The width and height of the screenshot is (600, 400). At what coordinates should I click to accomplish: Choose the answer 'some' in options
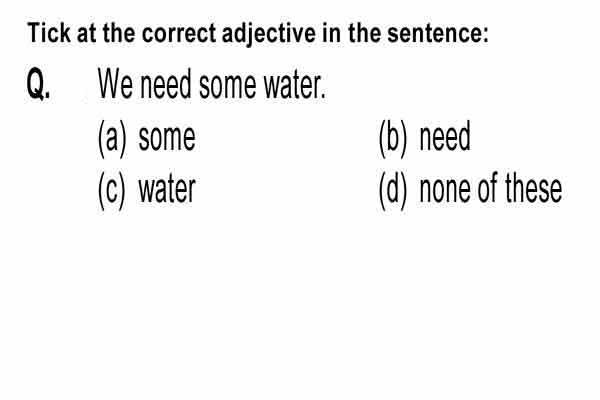pyautogui.click(x=167, y=138)
